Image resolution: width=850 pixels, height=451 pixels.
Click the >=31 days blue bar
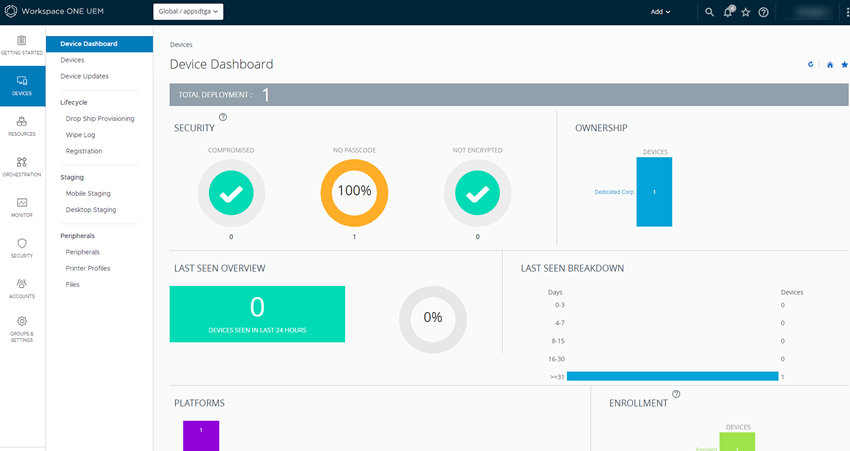(x=672, y=376)
